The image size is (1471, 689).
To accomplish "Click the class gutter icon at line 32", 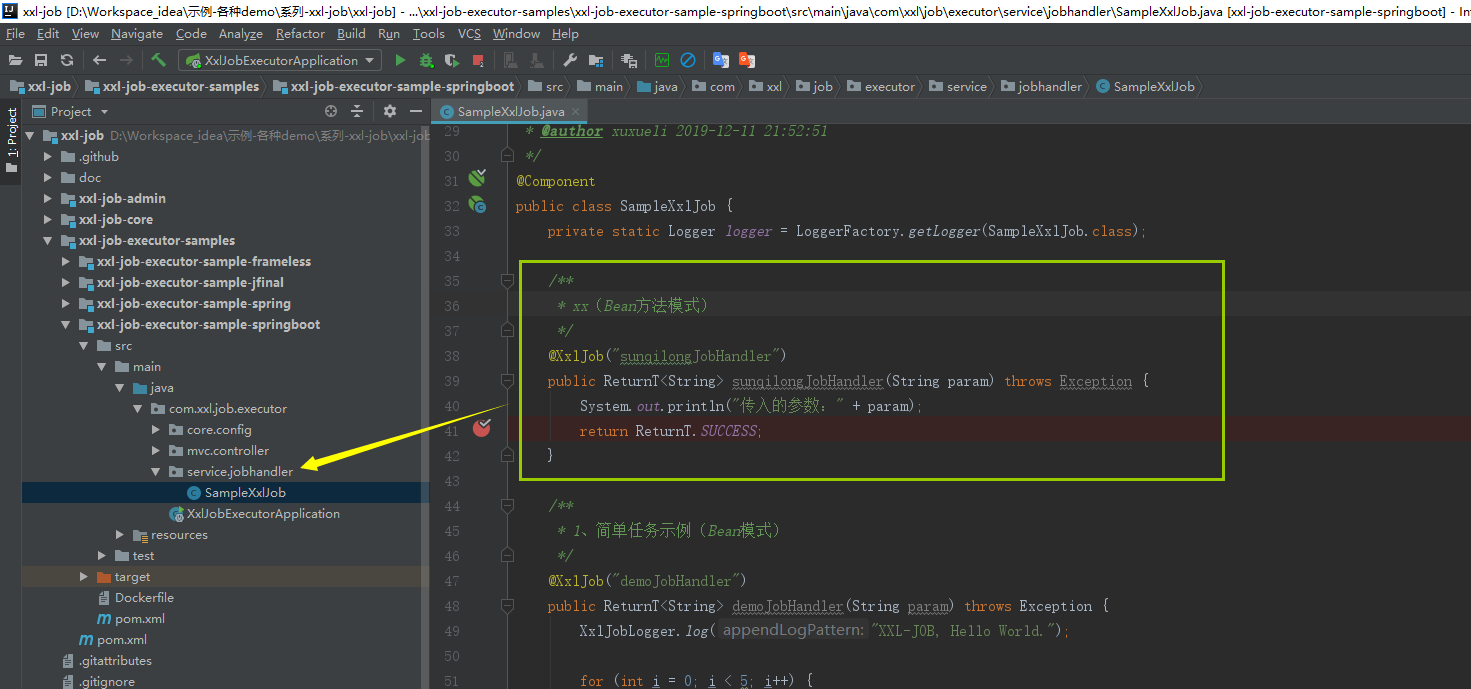I will [477, 205].
